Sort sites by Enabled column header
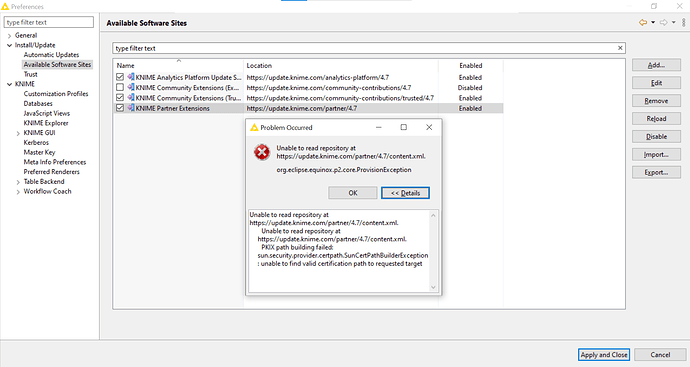Image resolution: width=690 pixels, height=367 pixels. tap(470, 65)
